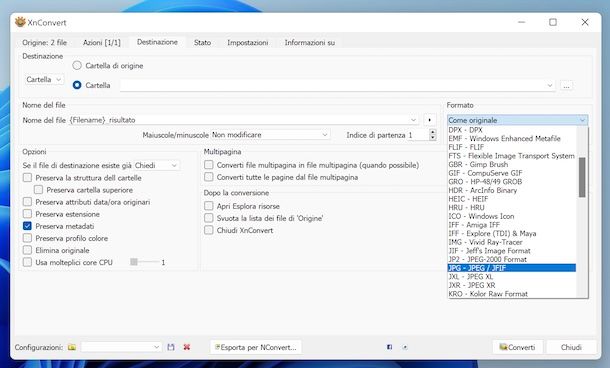Click the small icon right of Facebook

(405, 347)
